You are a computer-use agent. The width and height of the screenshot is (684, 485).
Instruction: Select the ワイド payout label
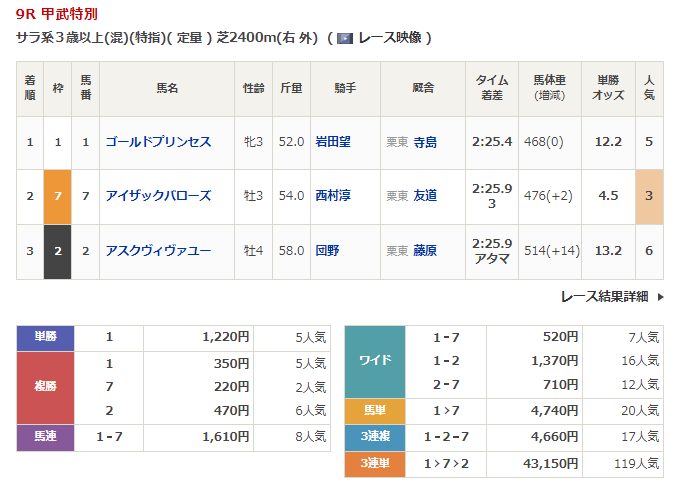(x=374, y=361)
